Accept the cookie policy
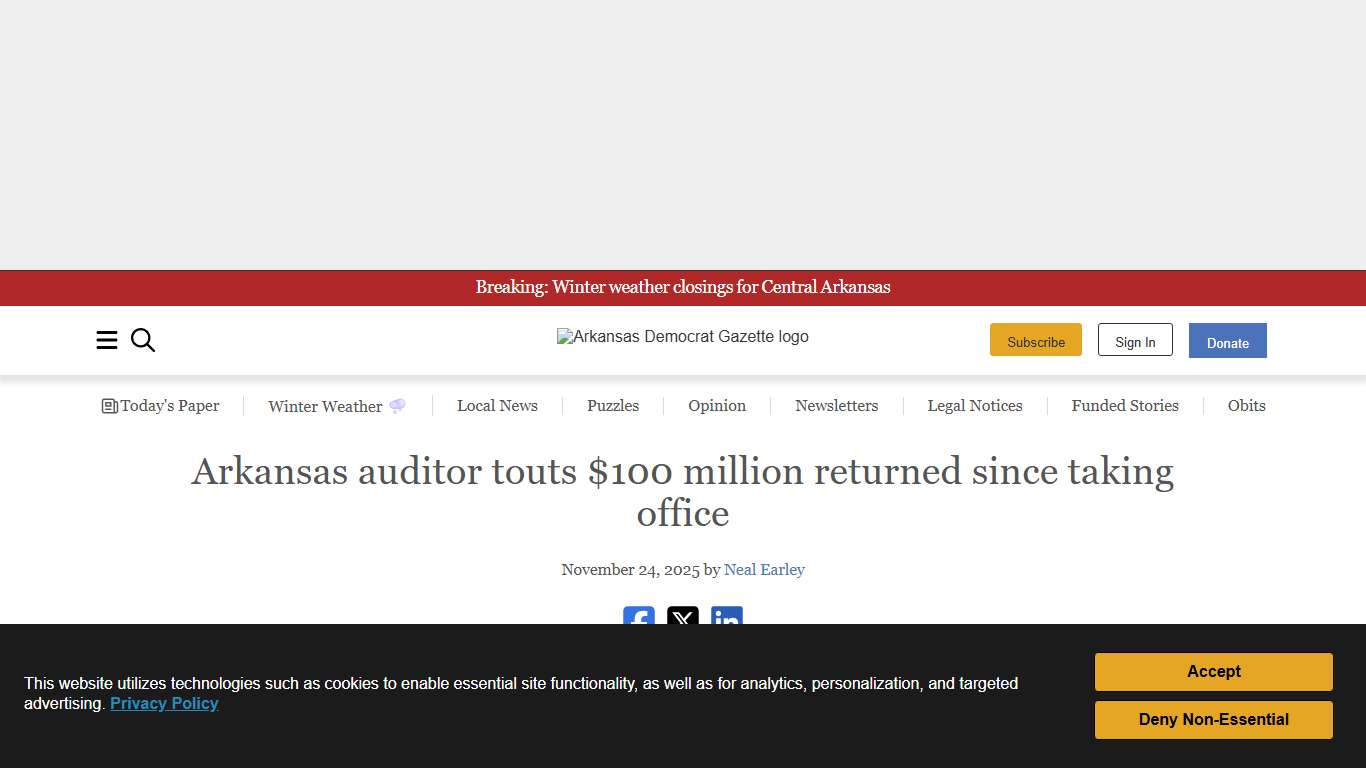The height and width of the screenshot is (768, 1366). [x=1213, y=671]
